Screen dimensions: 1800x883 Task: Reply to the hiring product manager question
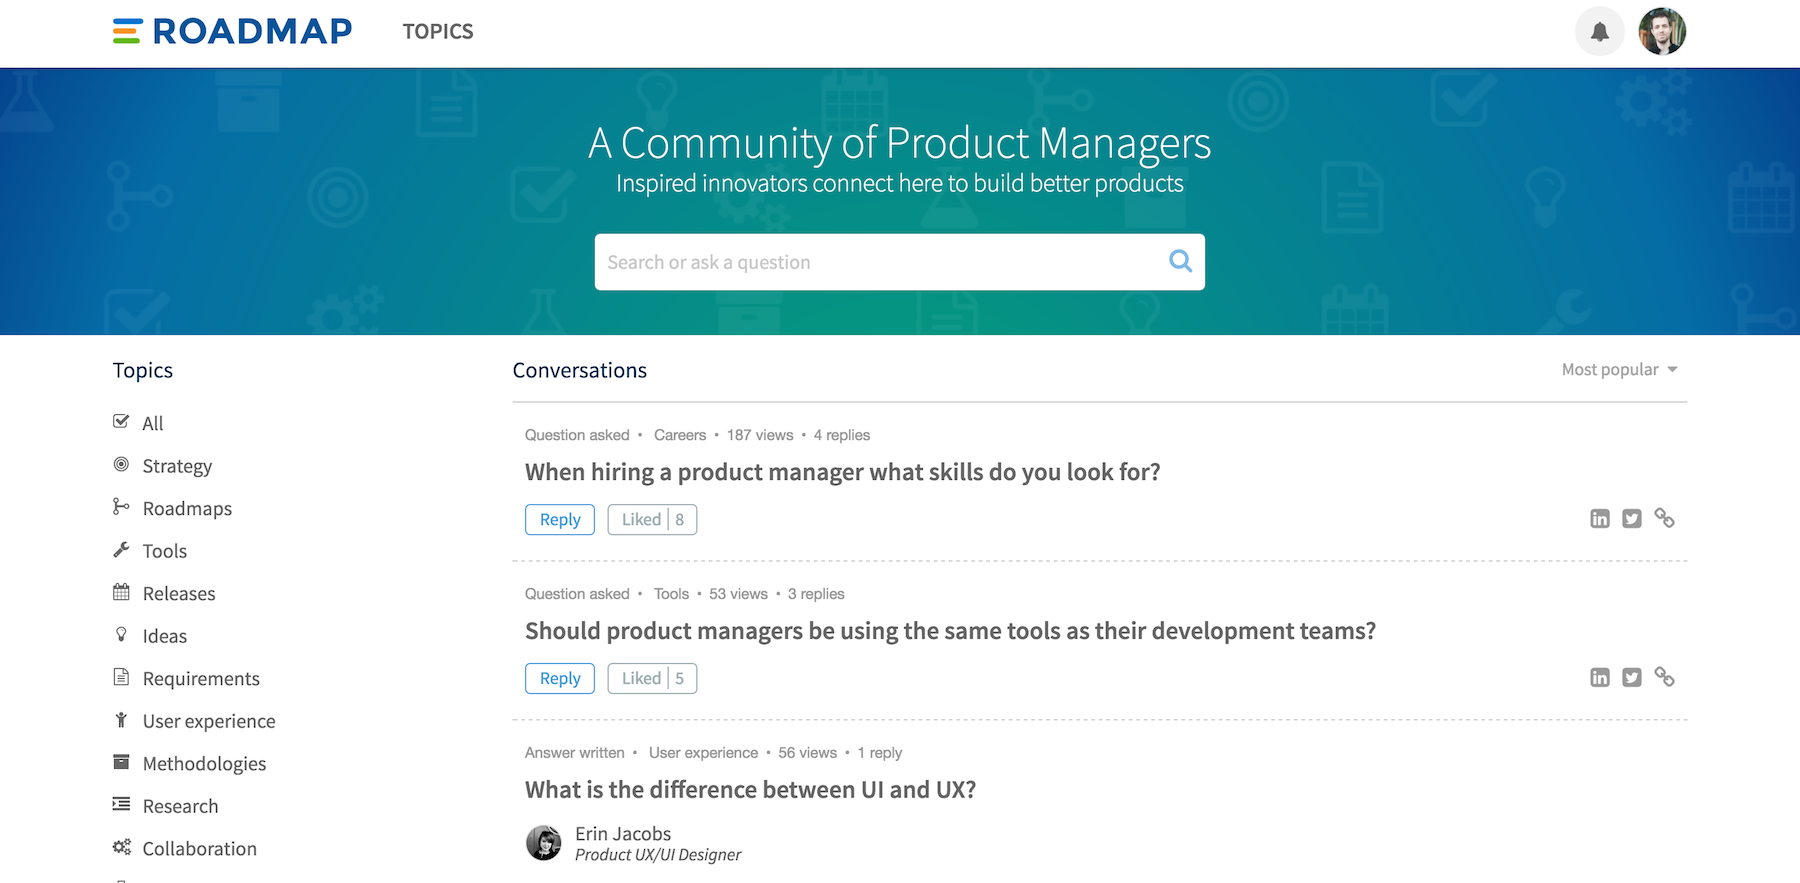(560, 520)
